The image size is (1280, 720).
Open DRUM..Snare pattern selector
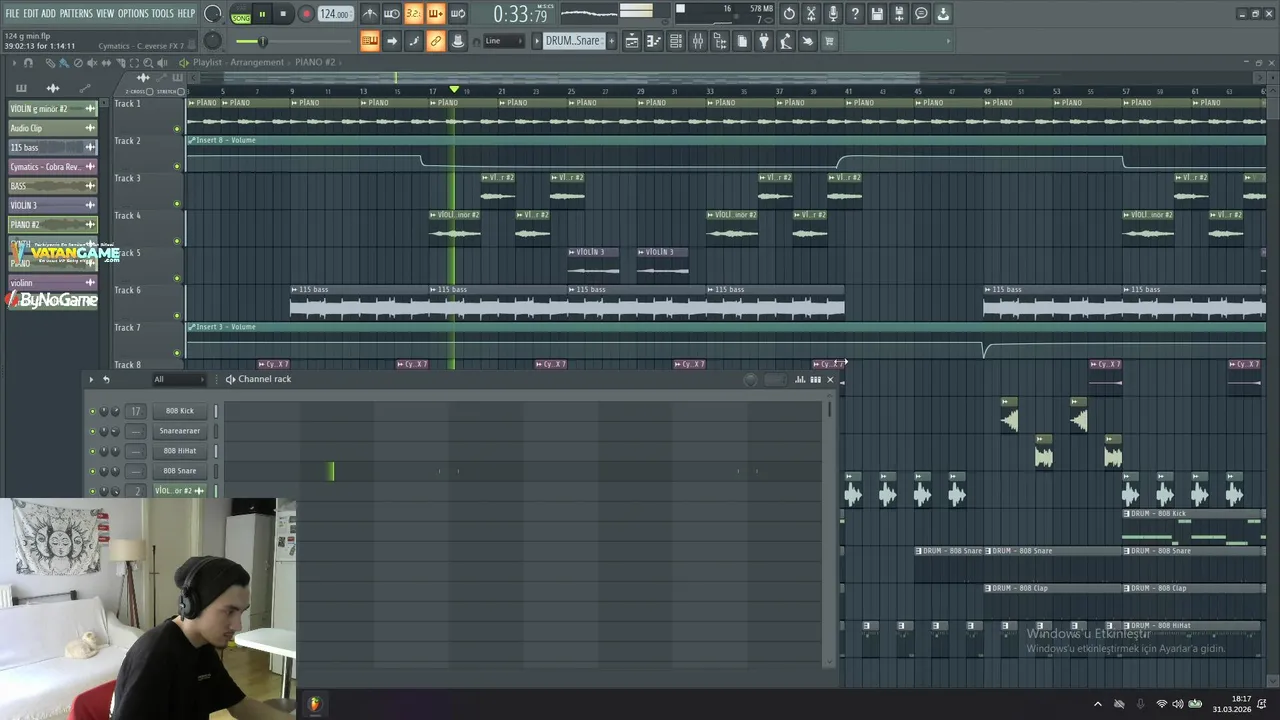pos(575,41)
